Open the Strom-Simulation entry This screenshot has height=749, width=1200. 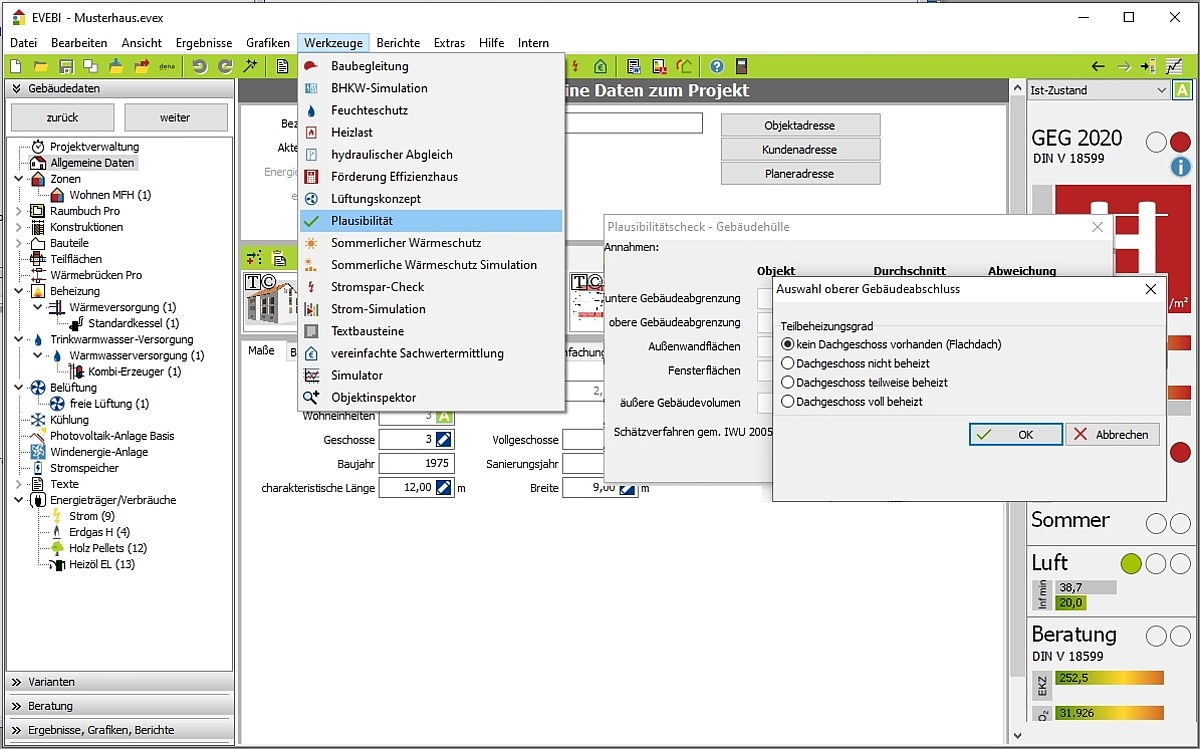[x=431, y=309]
